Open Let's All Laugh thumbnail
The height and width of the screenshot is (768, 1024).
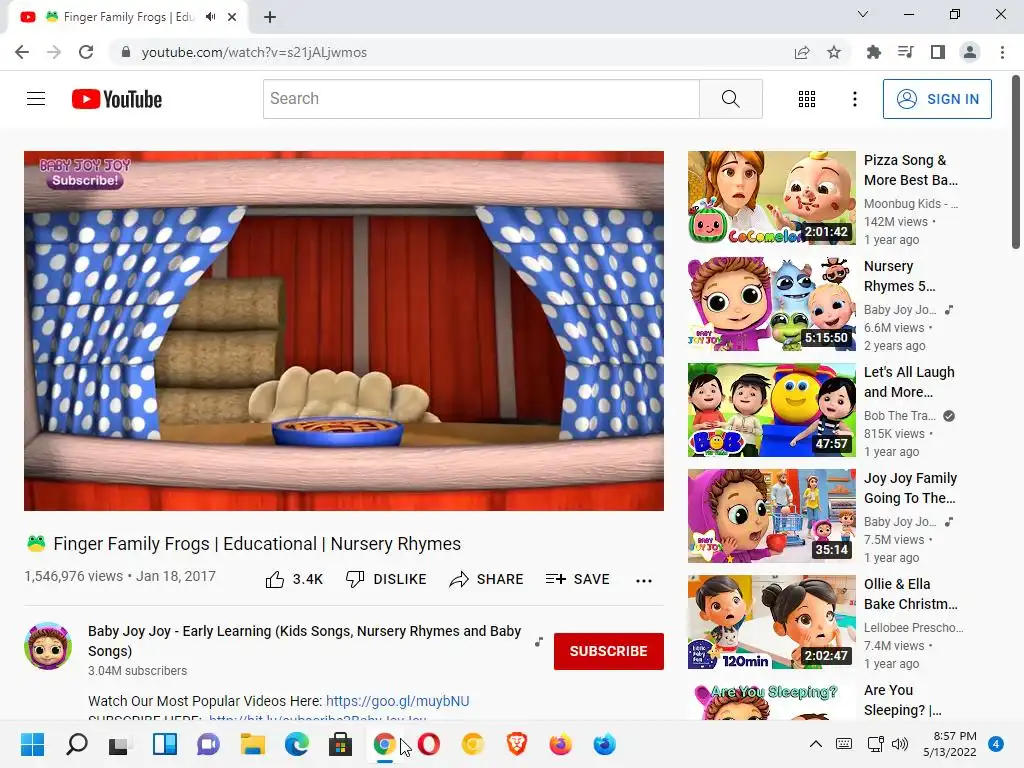[x=771, y=409]
